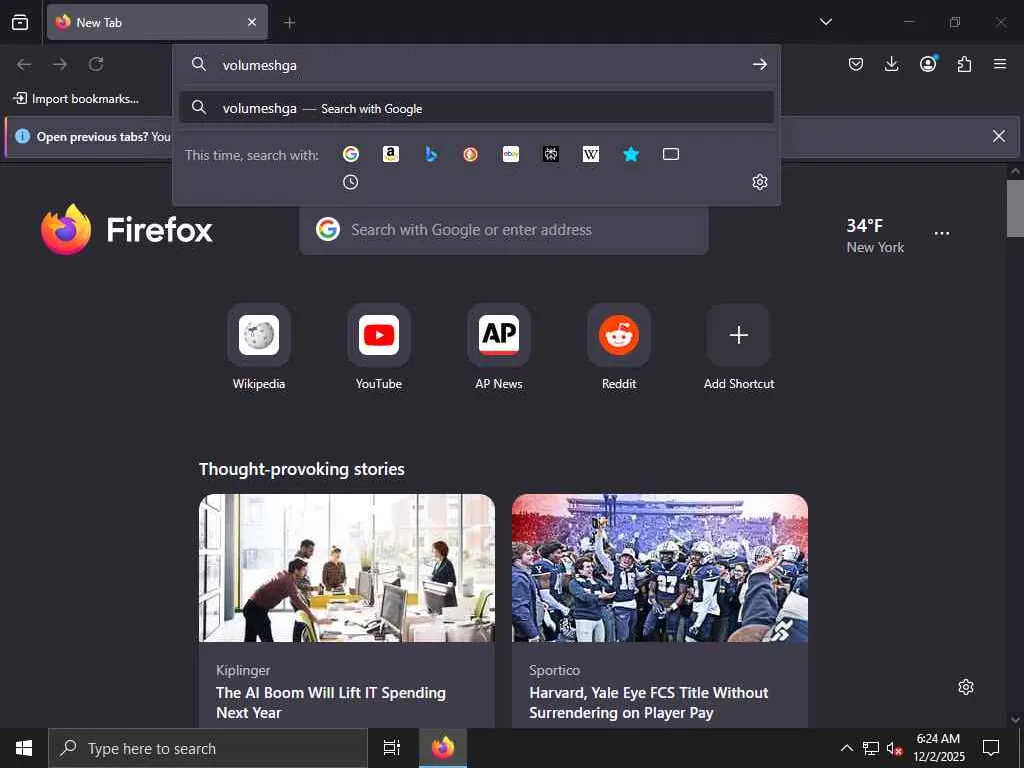Click the new tab page search box

coord(504,230)
